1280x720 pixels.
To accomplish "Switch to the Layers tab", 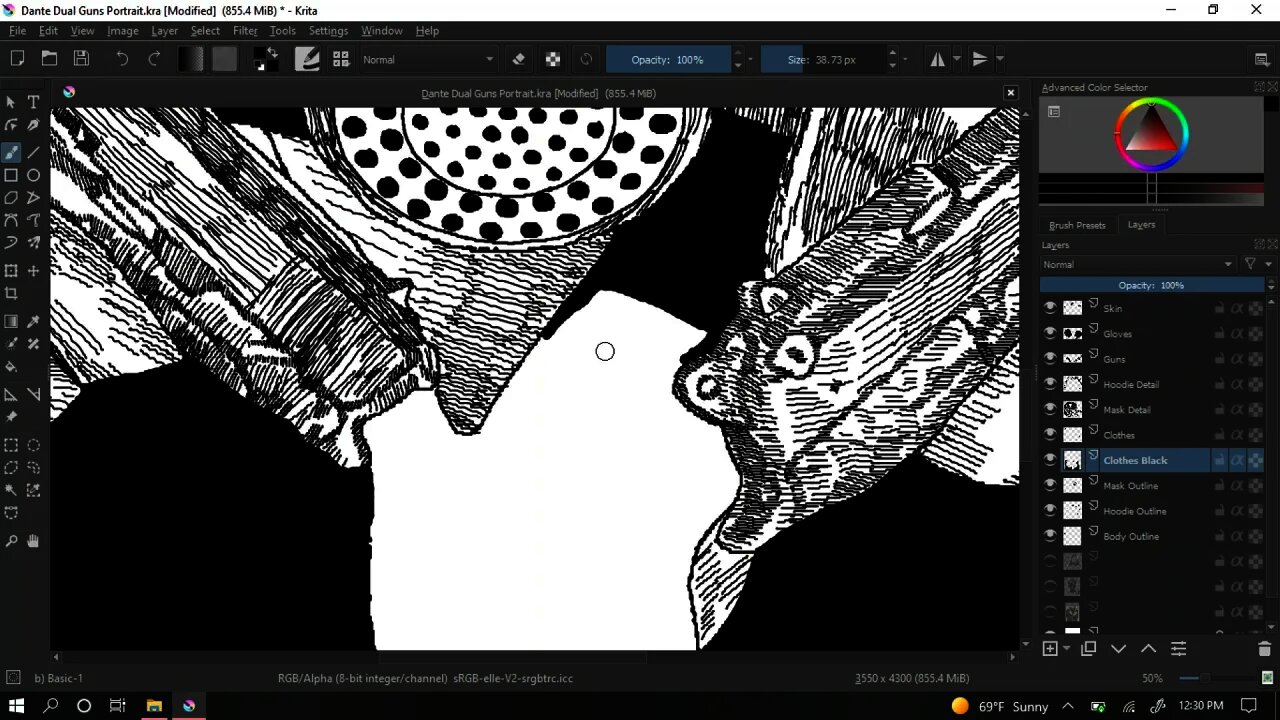I will pos(1141,225).
